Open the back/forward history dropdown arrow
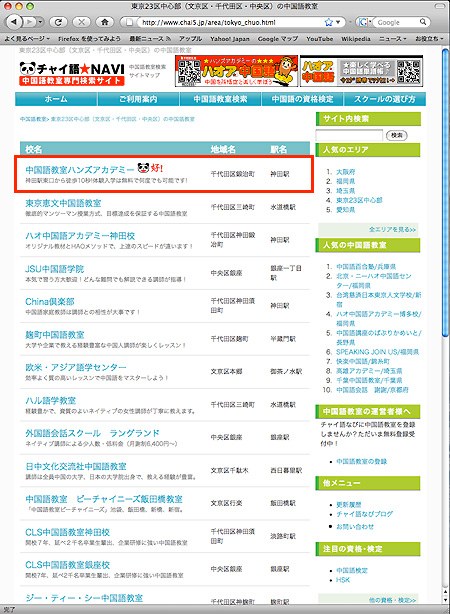The width and height of the screenshot is (450, 614). click(x=40, y=22)
